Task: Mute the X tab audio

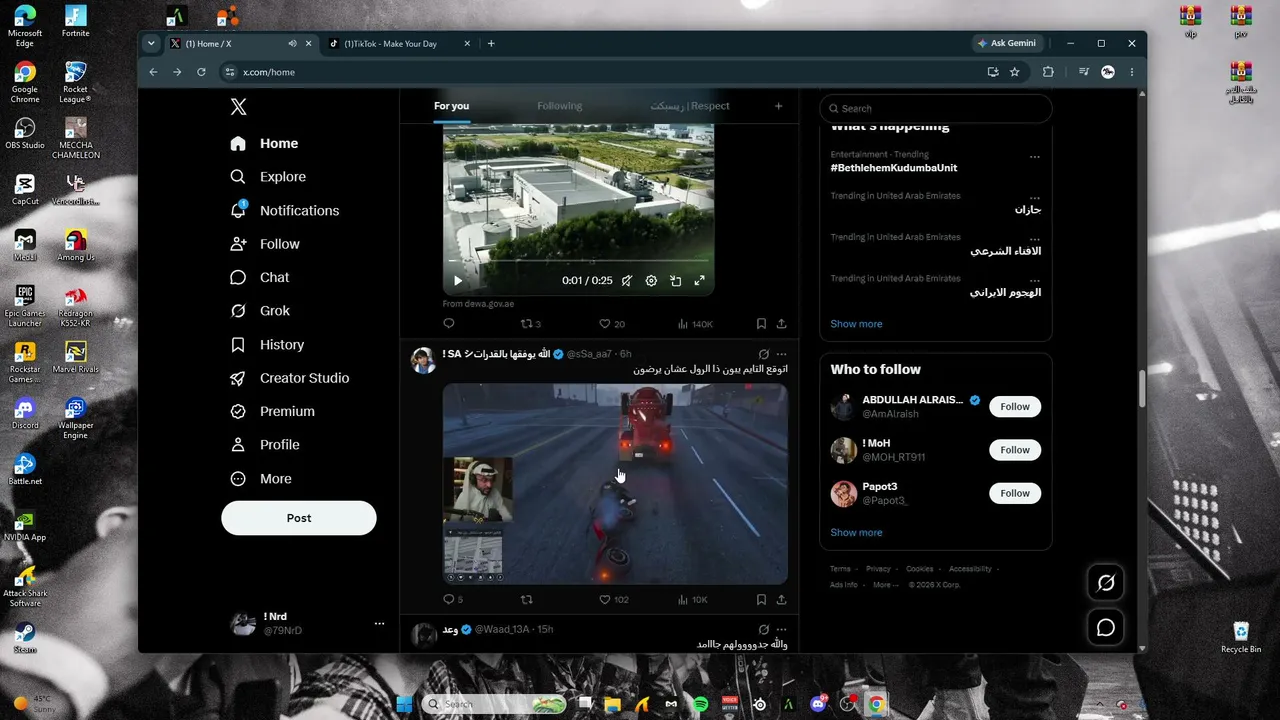Action: point(292,44)
